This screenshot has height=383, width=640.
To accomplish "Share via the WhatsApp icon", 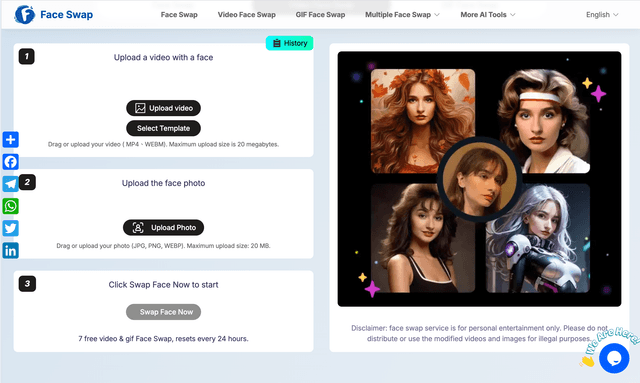I will click(x=11, y=206).
